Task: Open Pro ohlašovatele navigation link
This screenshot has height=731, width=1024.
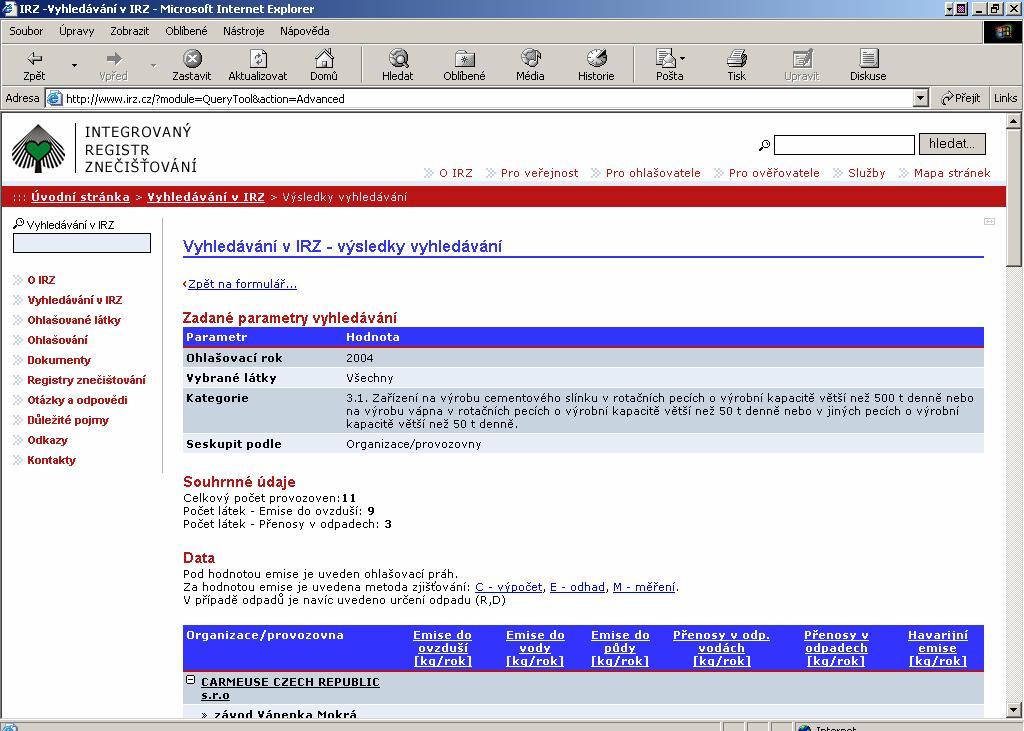Action: tap(653, 173)
